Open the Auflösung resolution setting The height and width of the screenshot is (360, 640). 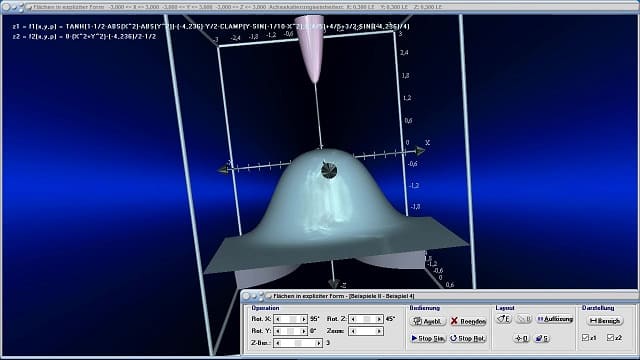(555, 319)
